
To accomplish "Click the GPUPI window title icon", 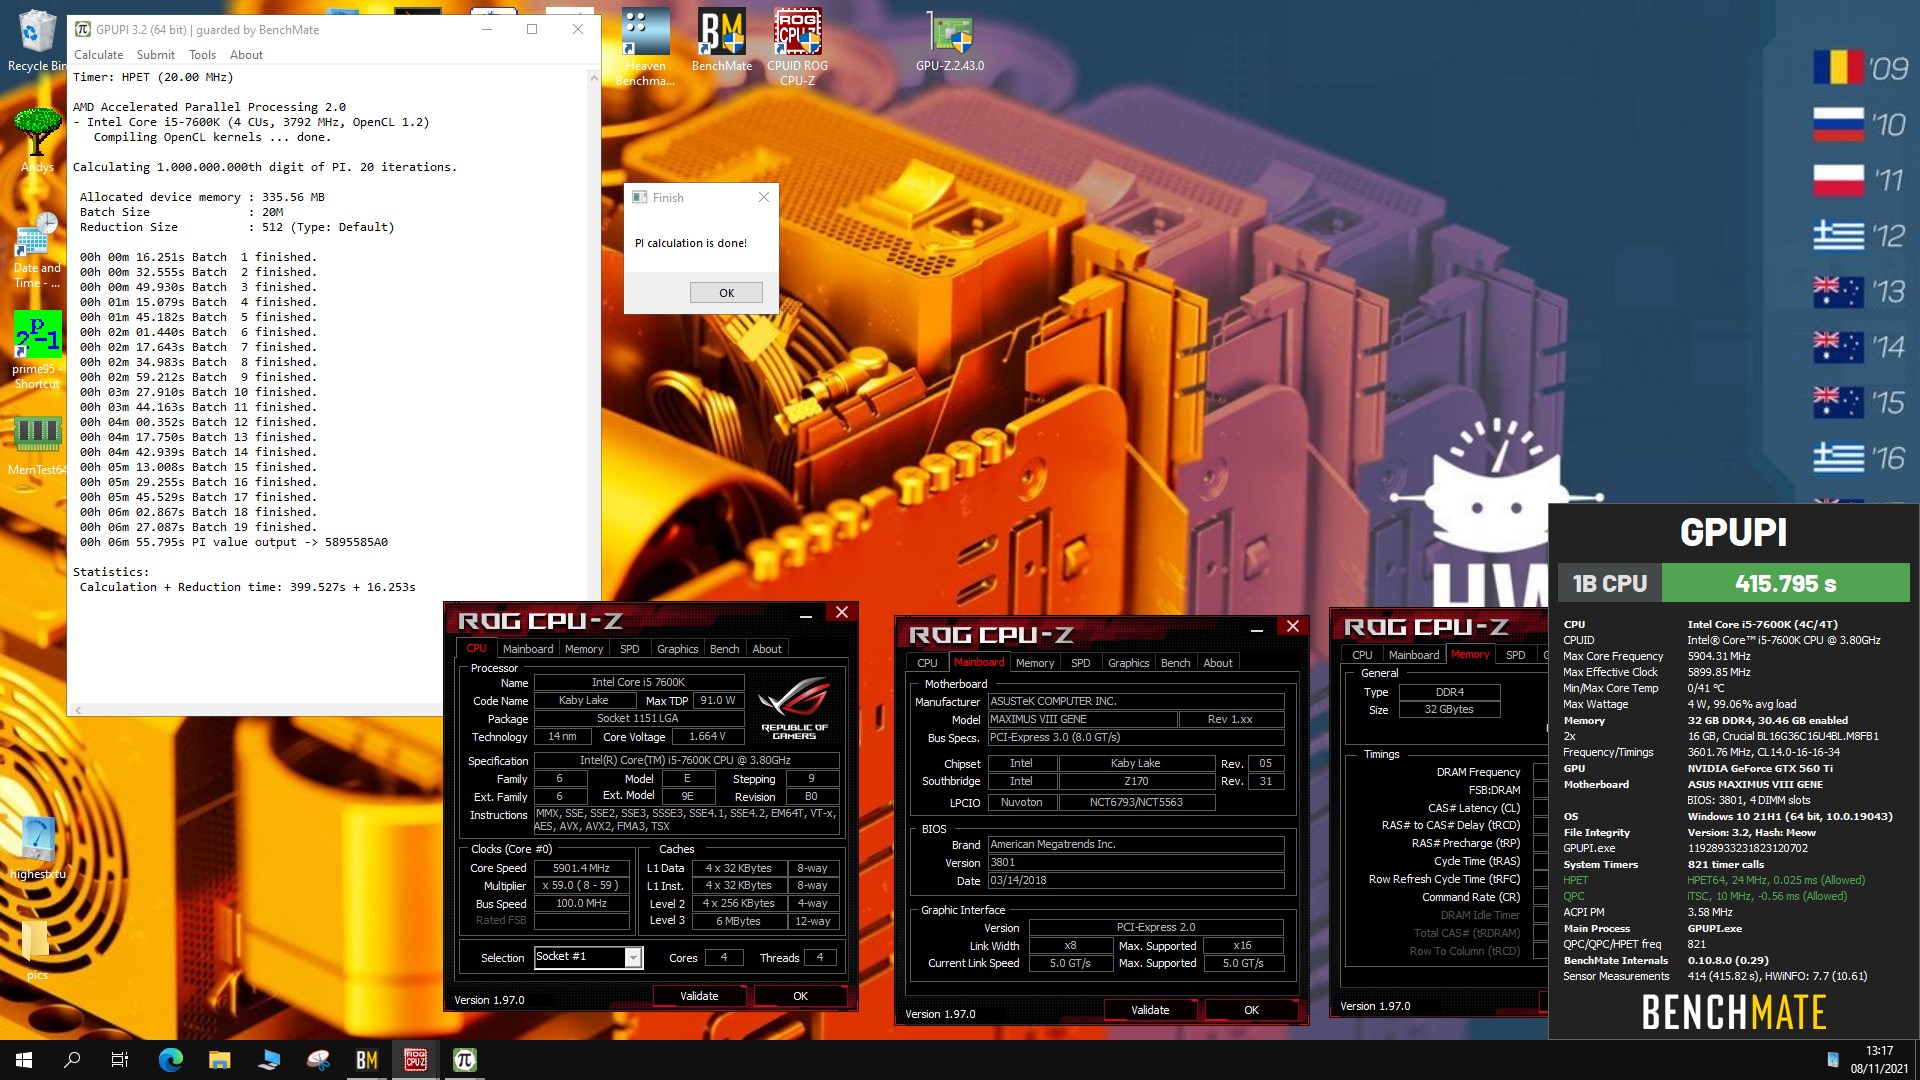I will (x=83, y=29).
